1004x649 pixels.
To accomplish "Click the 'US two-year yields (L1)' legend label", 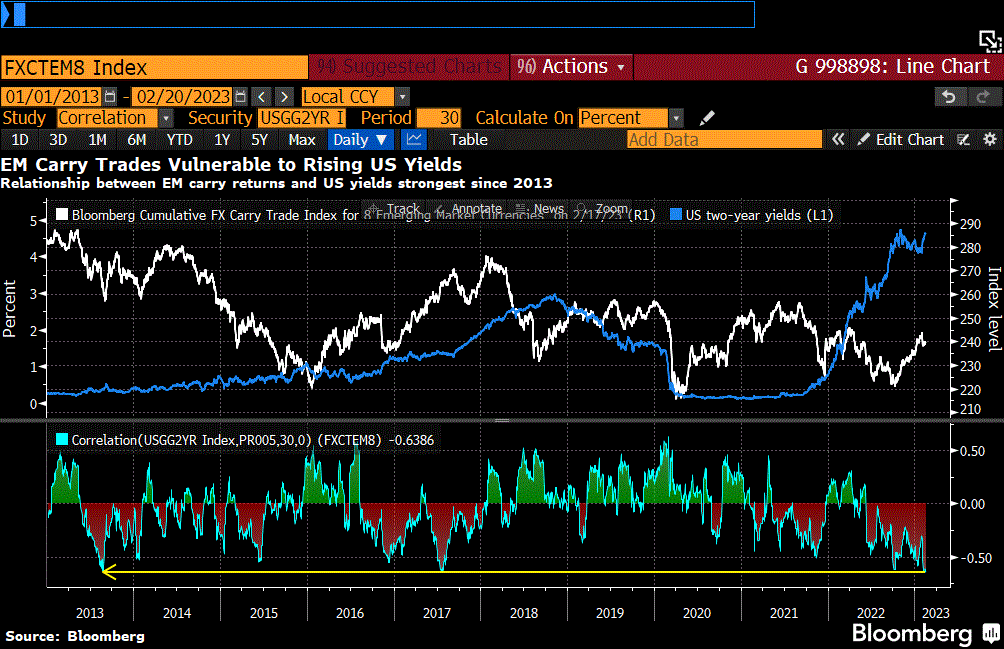I will [759, 215].
